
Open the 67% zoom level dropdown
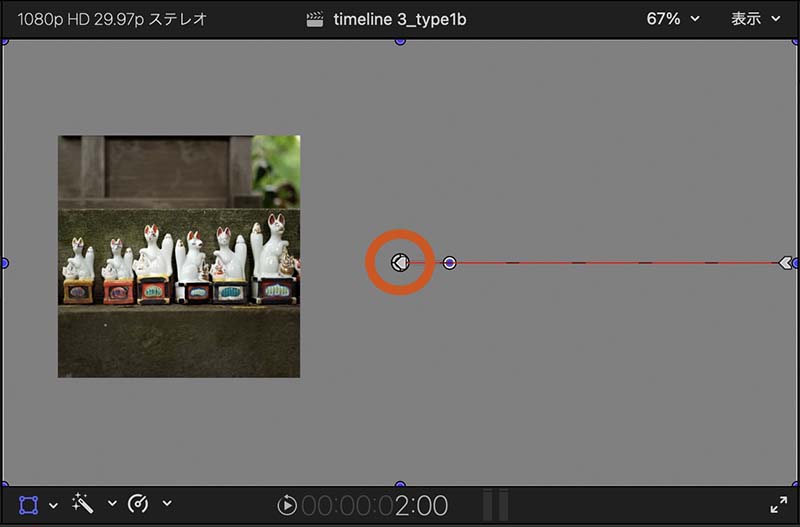point(672,19)
